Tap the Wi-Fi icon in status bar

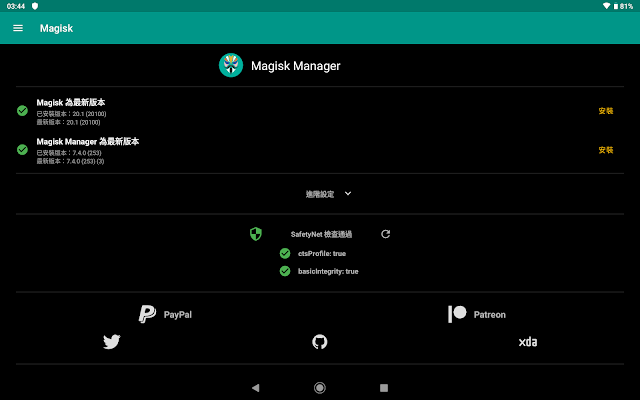pyautogui.click(x=607, y=6)
